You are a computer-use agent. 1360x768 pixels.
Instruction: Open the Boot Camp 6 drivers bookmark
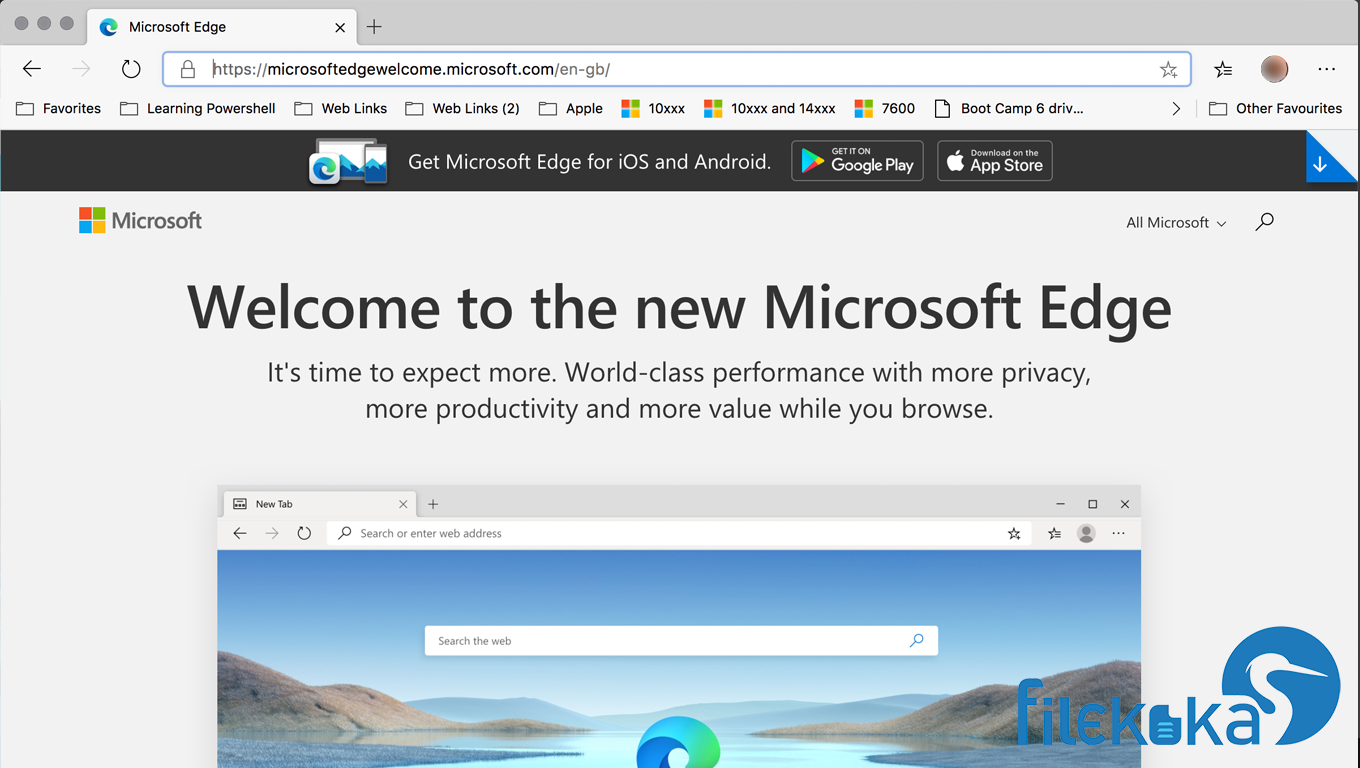tap(1009, 108)
